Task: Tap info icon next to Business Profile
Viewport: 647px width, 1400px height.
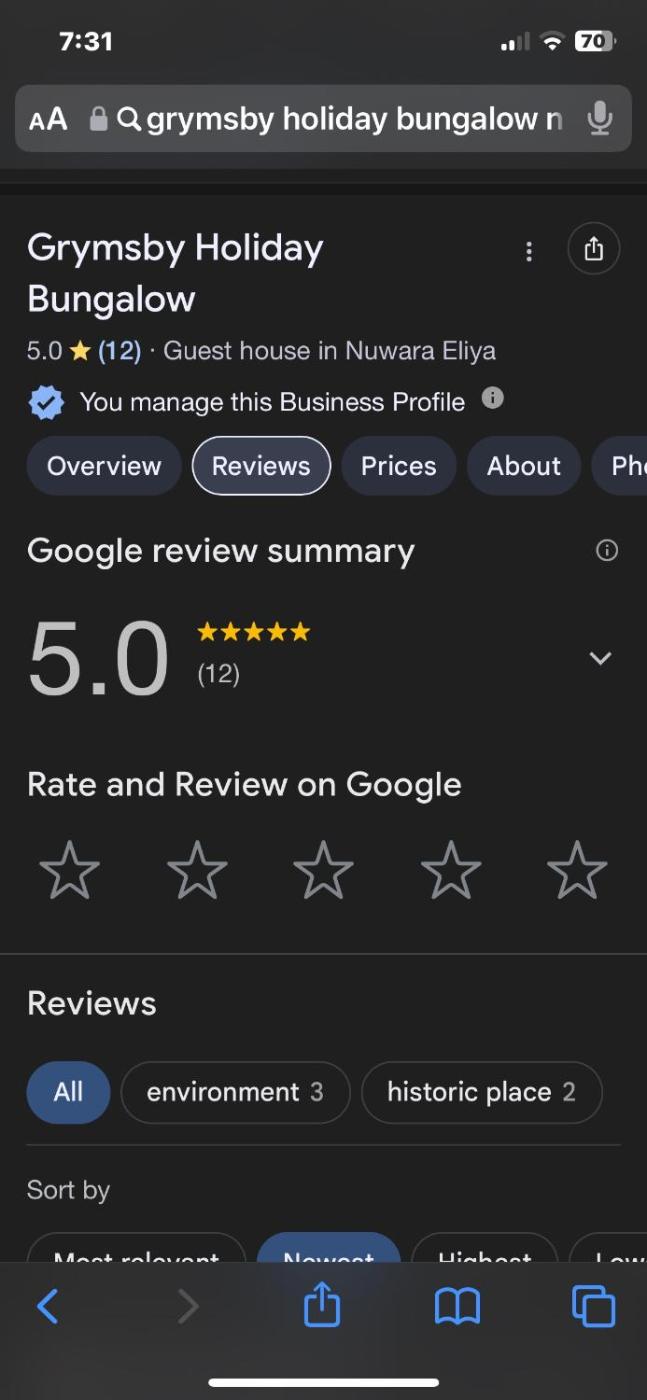Action: (492, 399)
